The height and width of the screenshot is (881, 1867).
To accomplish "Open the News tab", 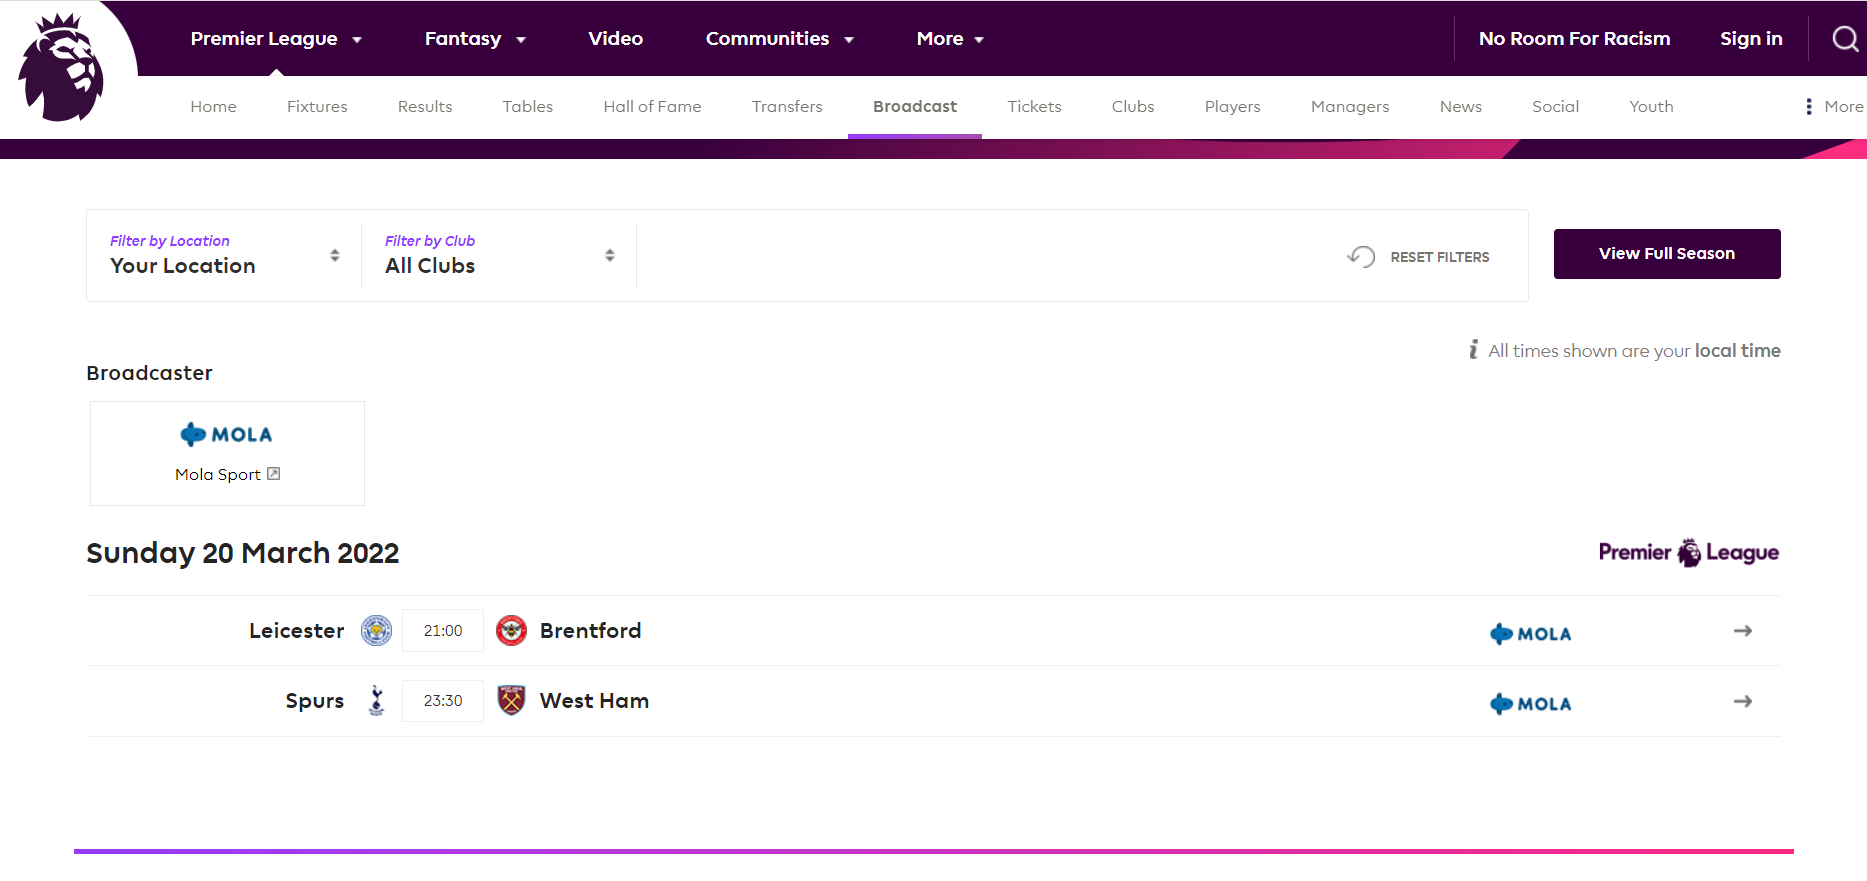I will (x=1461, y=107).
